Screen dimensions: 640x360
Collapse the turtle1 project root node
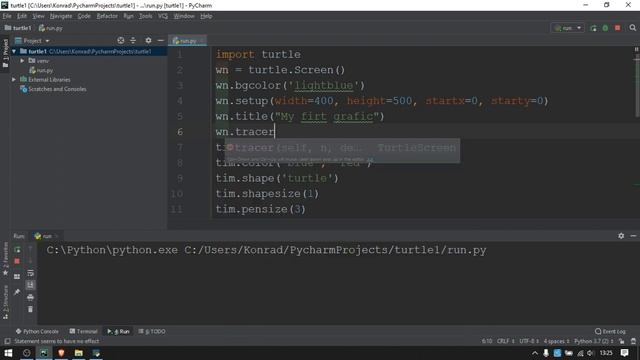click(14, 51)
